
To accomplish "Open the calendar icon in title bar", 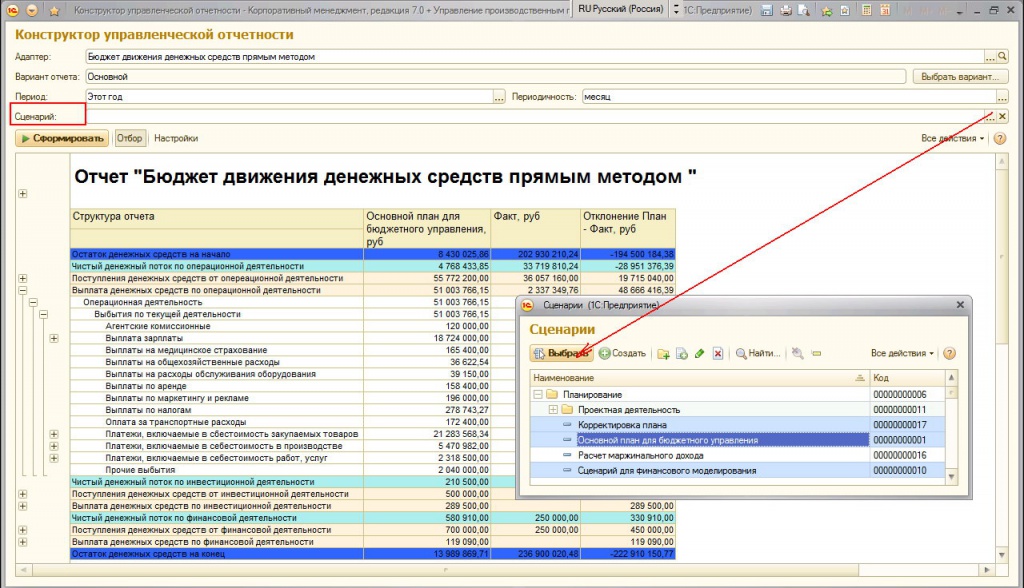I will pyautogui.click(x=885, y=10).
